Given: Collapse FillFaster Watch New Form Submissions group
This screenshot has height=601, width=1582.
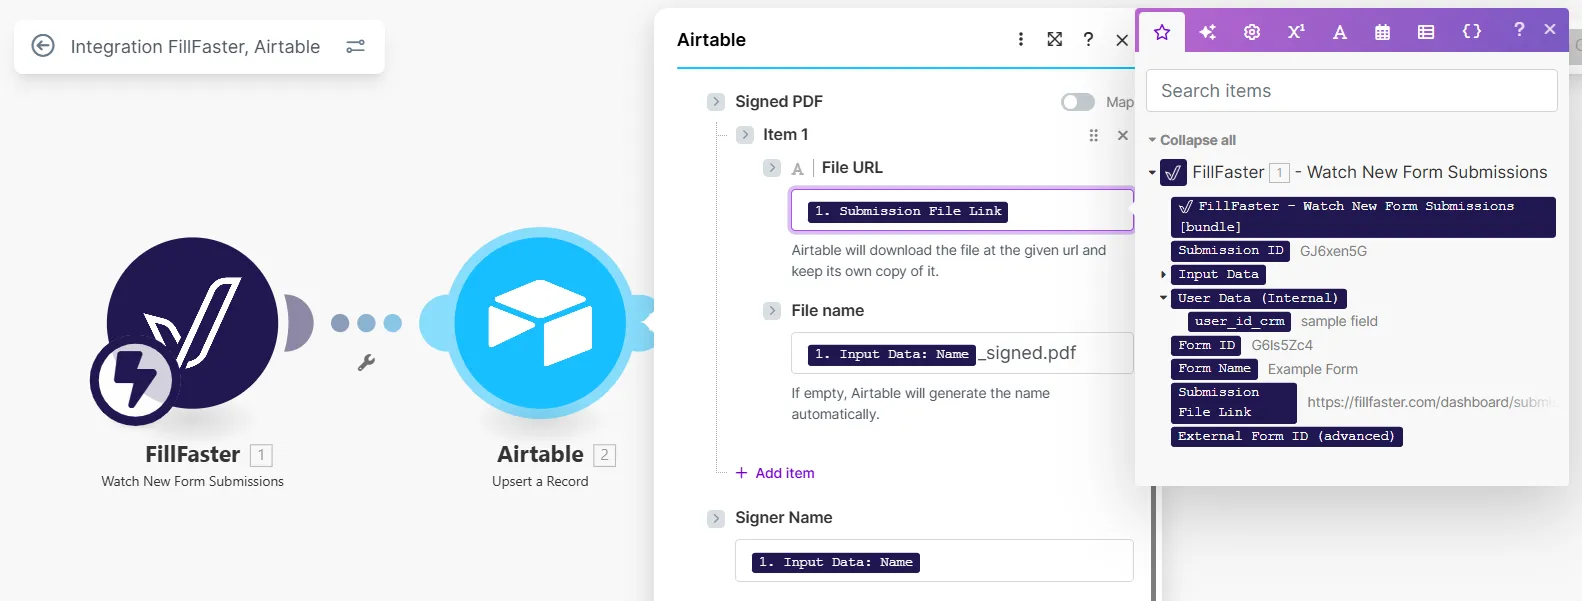Looking at the screenshot, I should click(1152, 173).
